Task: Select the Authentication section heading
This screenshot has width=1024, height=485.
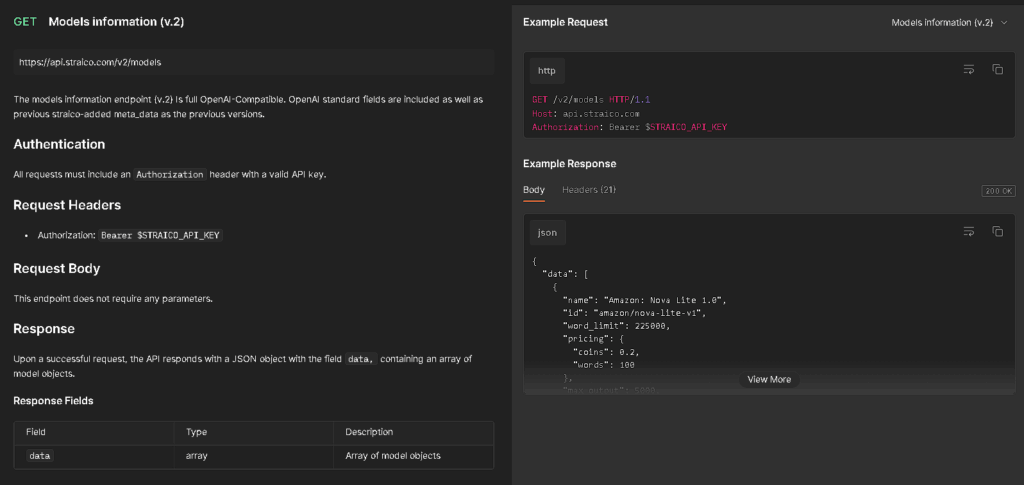Action: pos(59,144)
